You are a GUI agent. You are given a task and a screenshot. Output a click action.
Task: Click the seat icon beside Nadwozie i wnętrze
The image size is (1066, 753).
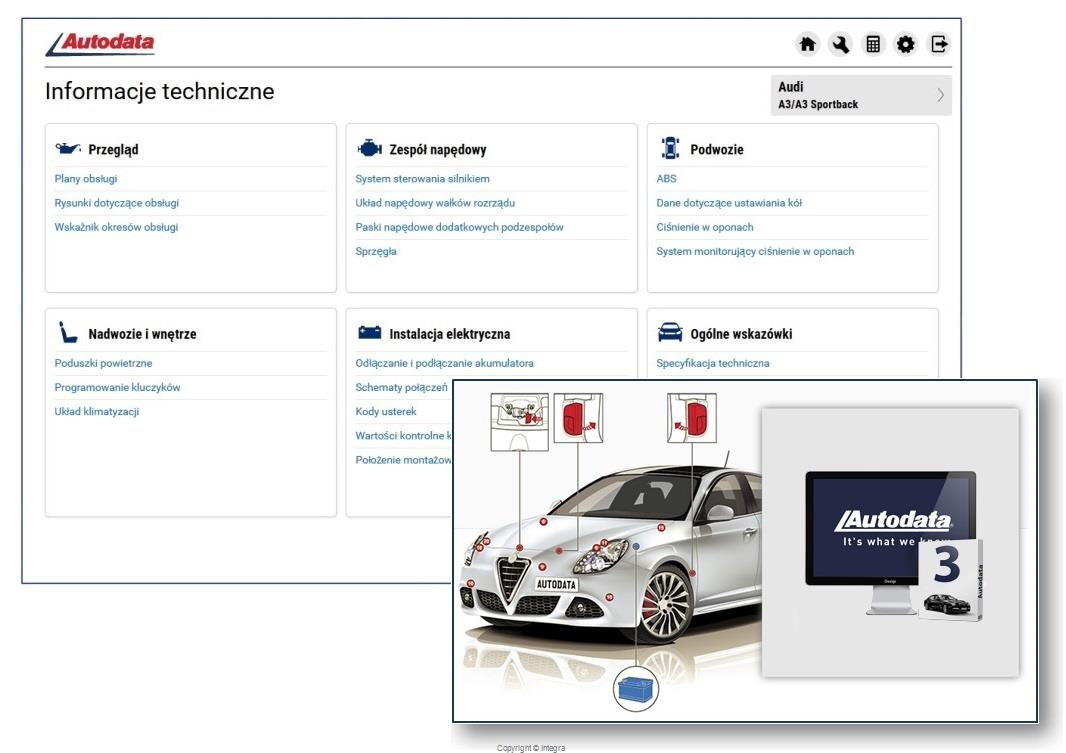[67, 332]
